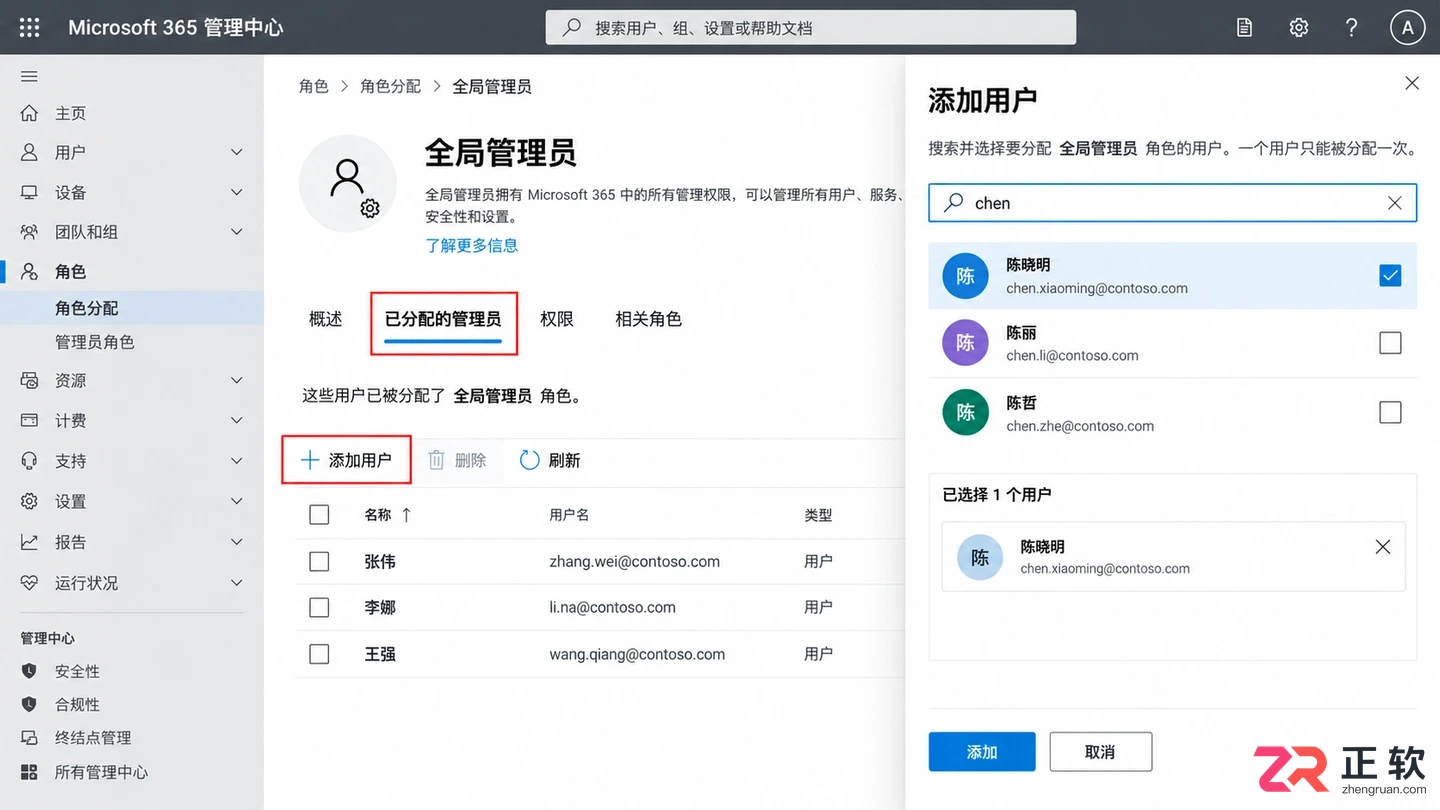Image resolution: width=1440 pixels, height=810 pixels.
Task: Click the 取消 button
Action: [1100, 752]
